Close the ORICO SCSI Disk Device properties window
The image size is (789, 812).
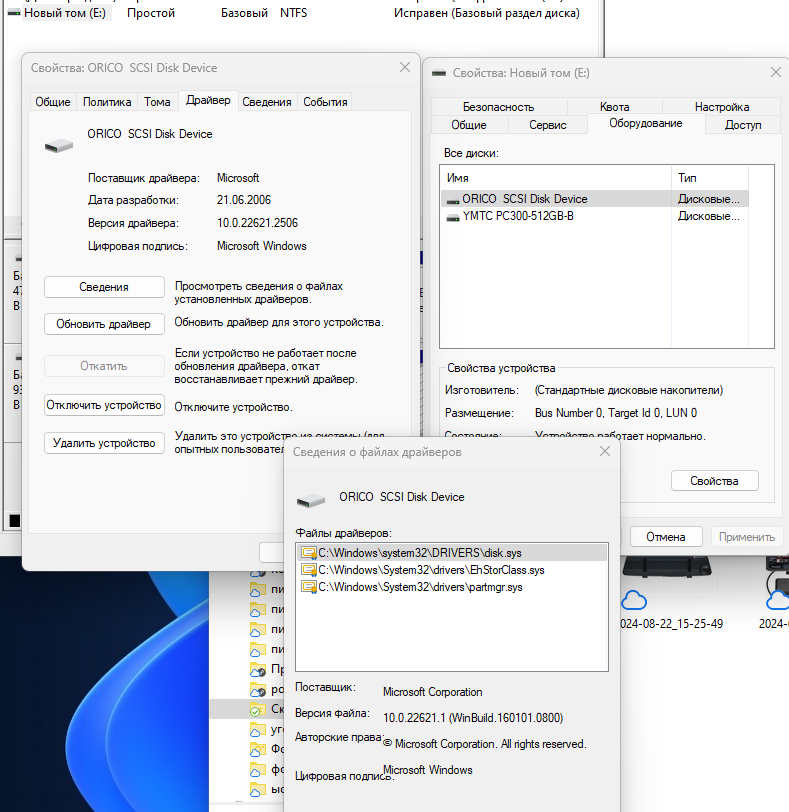tap(405, 67)
